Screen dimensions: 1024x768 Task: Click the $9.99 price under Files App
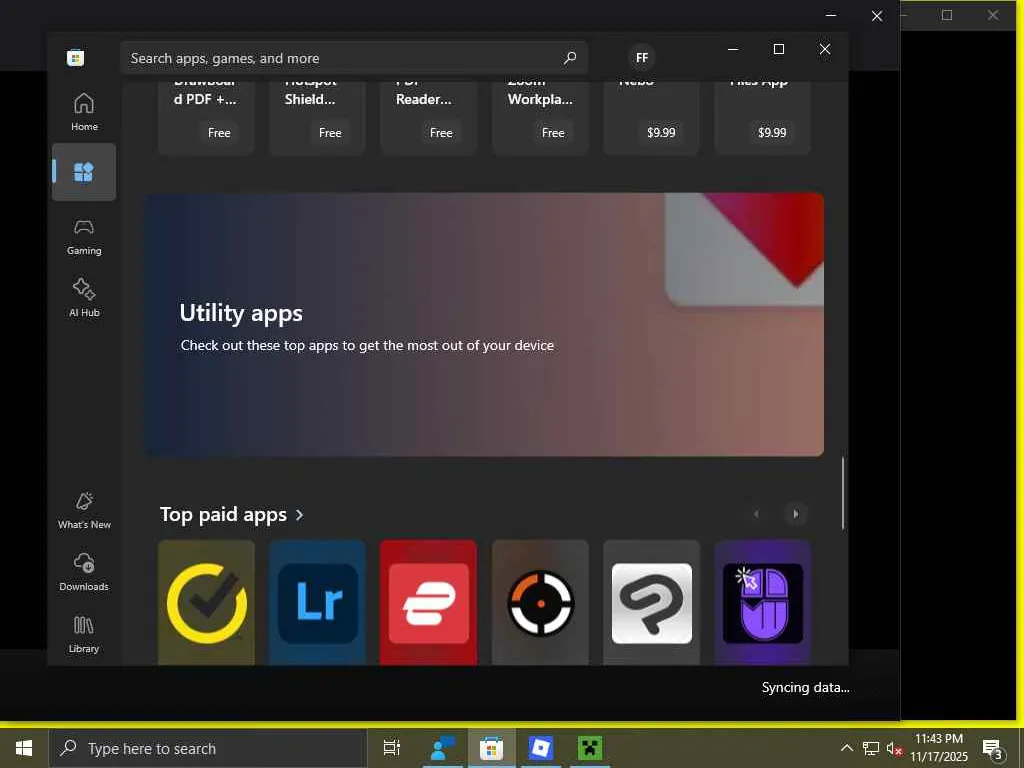[772, 133]
